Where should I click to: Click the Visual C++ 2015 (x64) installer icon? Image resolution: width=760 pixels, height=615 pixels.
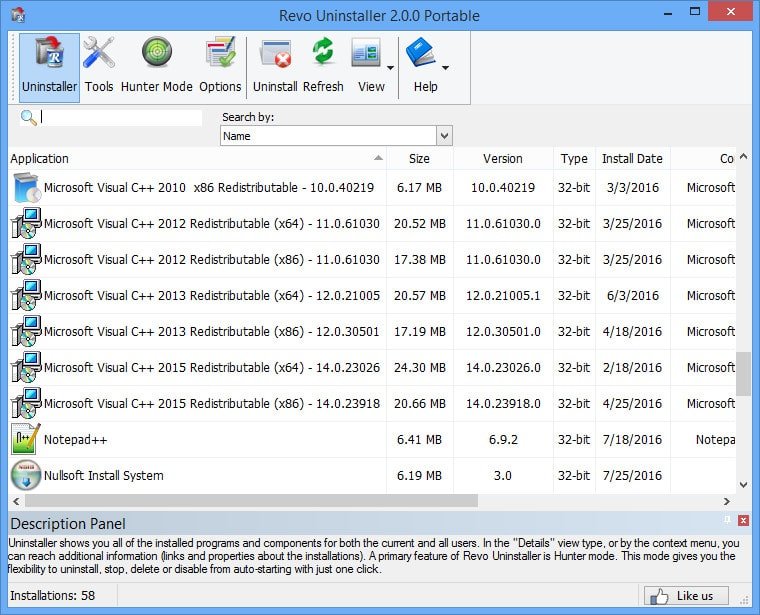(26, 367)
